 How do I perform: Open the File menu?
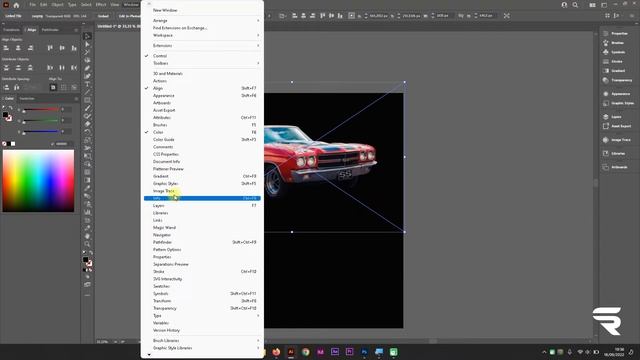(x=32, y=5)
